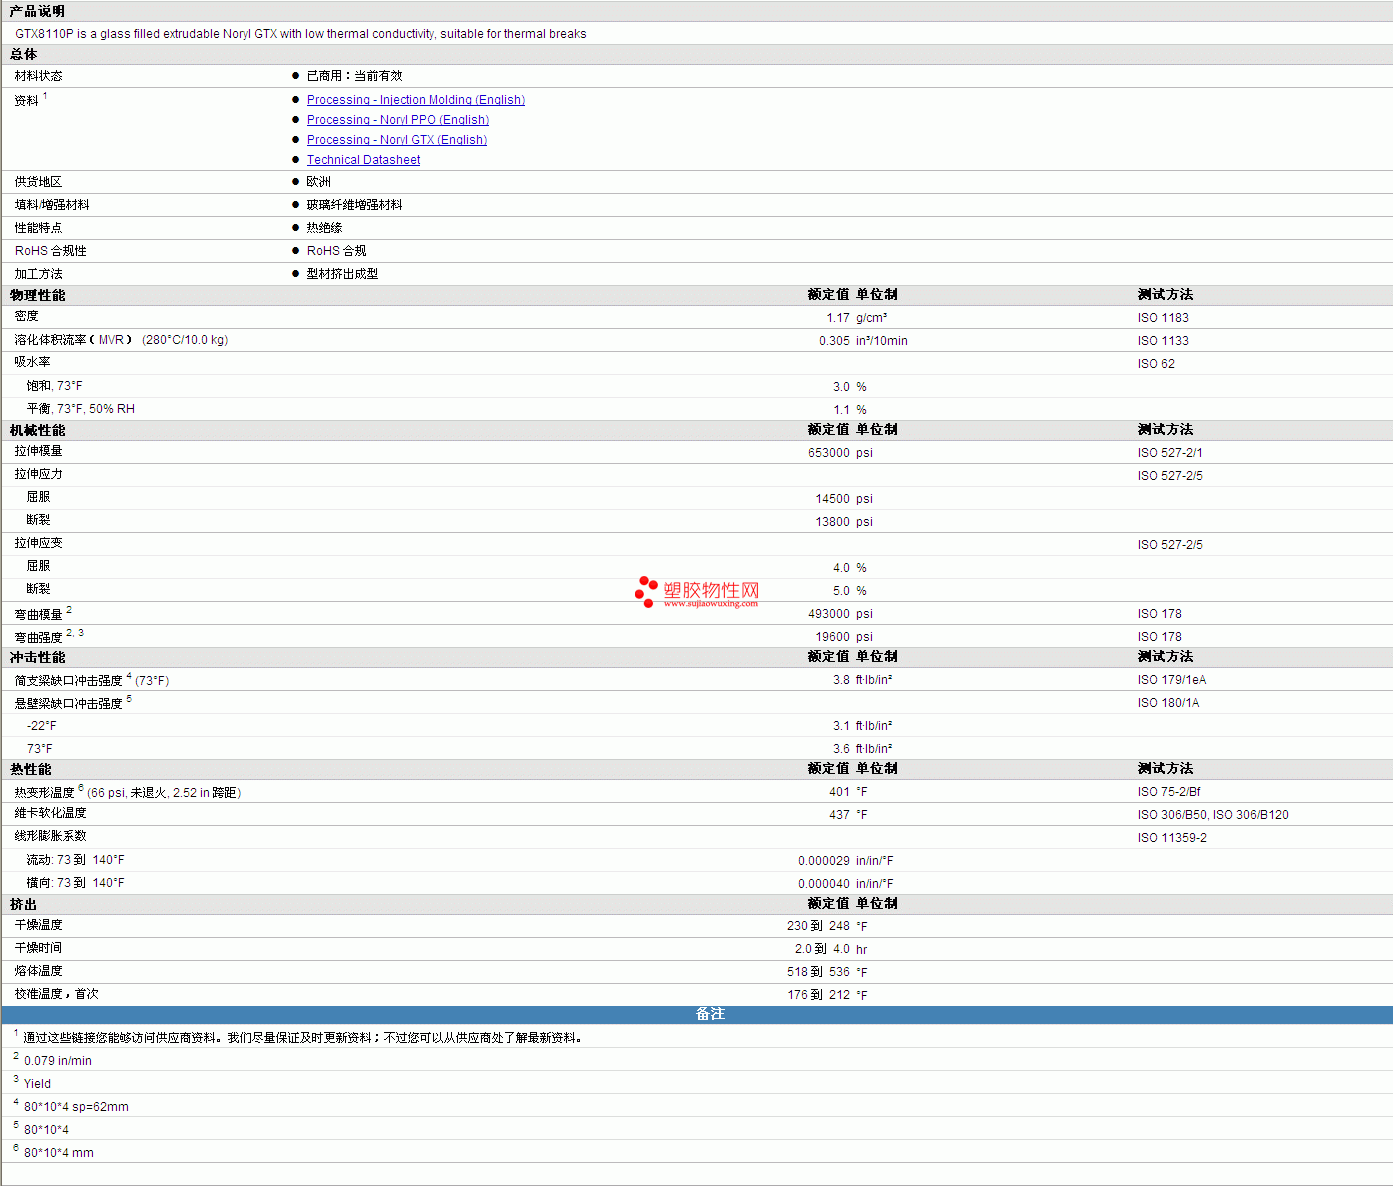This screenshot has height=1186, width=1393.
Task: Click the Vicat softening value 437
Action: [x=839, y=815]
